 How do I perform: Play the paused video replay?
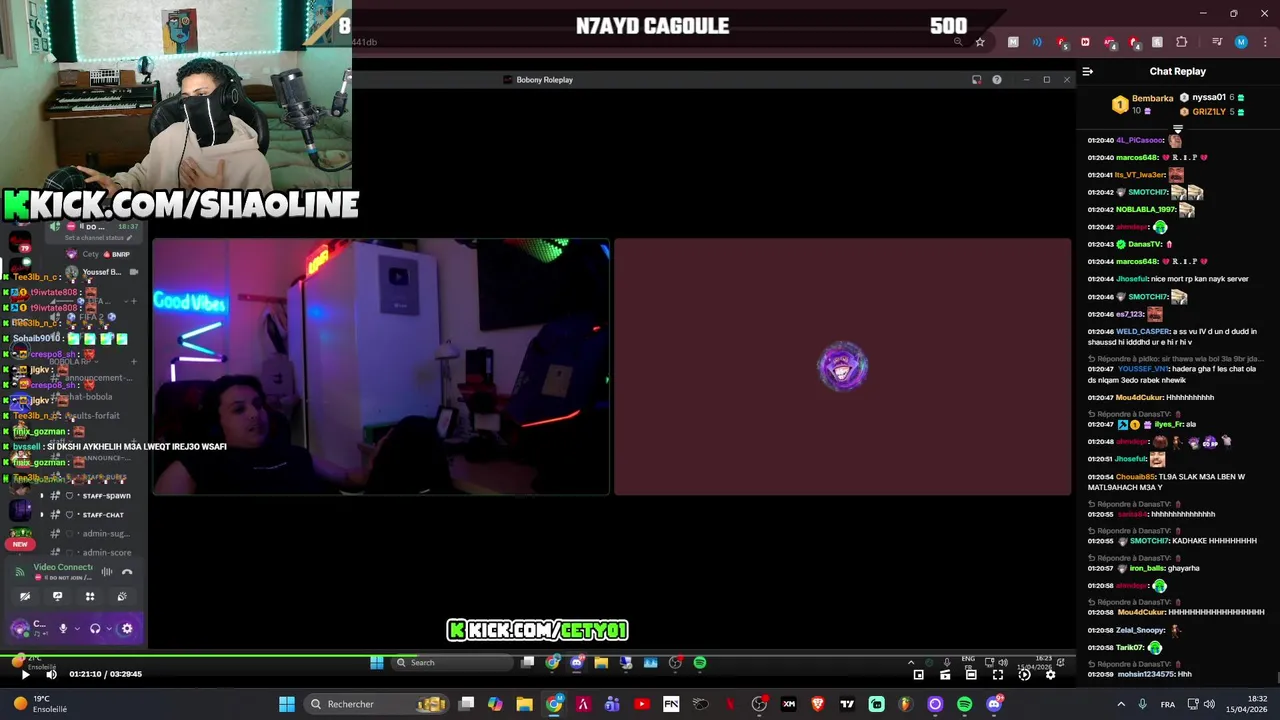click(x=25, y=674)
